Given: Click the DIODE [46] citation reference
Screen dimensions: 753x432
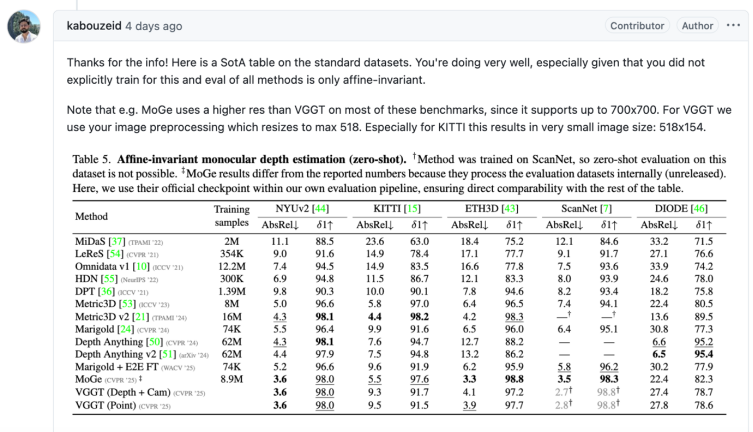Looking at the screenshot, I should (699, 209).
